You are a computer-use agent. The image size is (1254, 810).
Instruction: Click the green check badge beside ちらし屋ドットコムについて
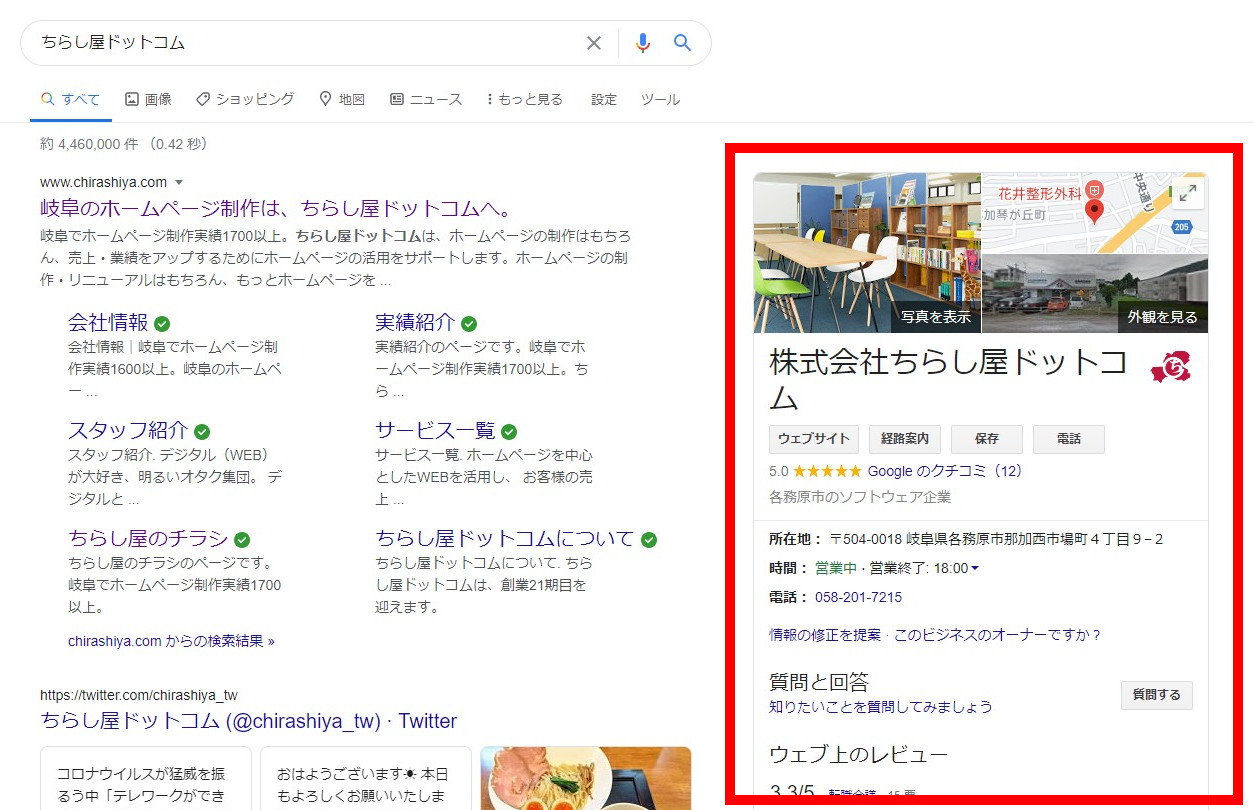click(649, 540)
